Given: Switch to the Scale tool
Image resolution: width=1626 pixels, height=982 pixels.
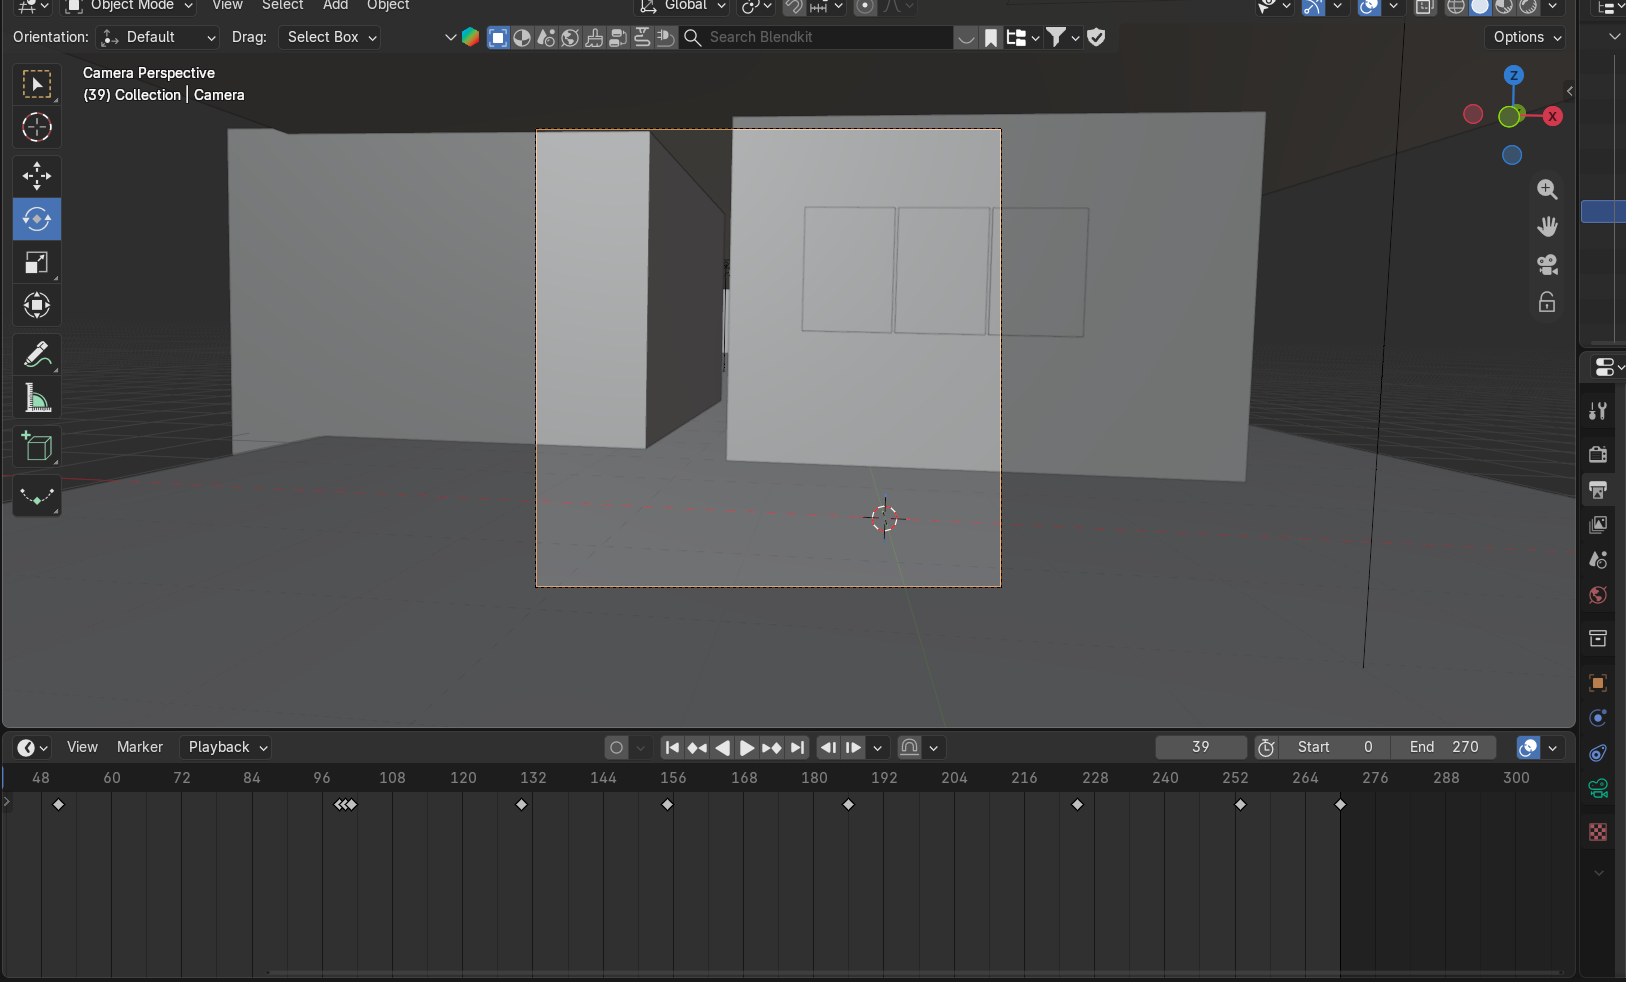Looking at the screenshot, I should [x=37, y=262].
